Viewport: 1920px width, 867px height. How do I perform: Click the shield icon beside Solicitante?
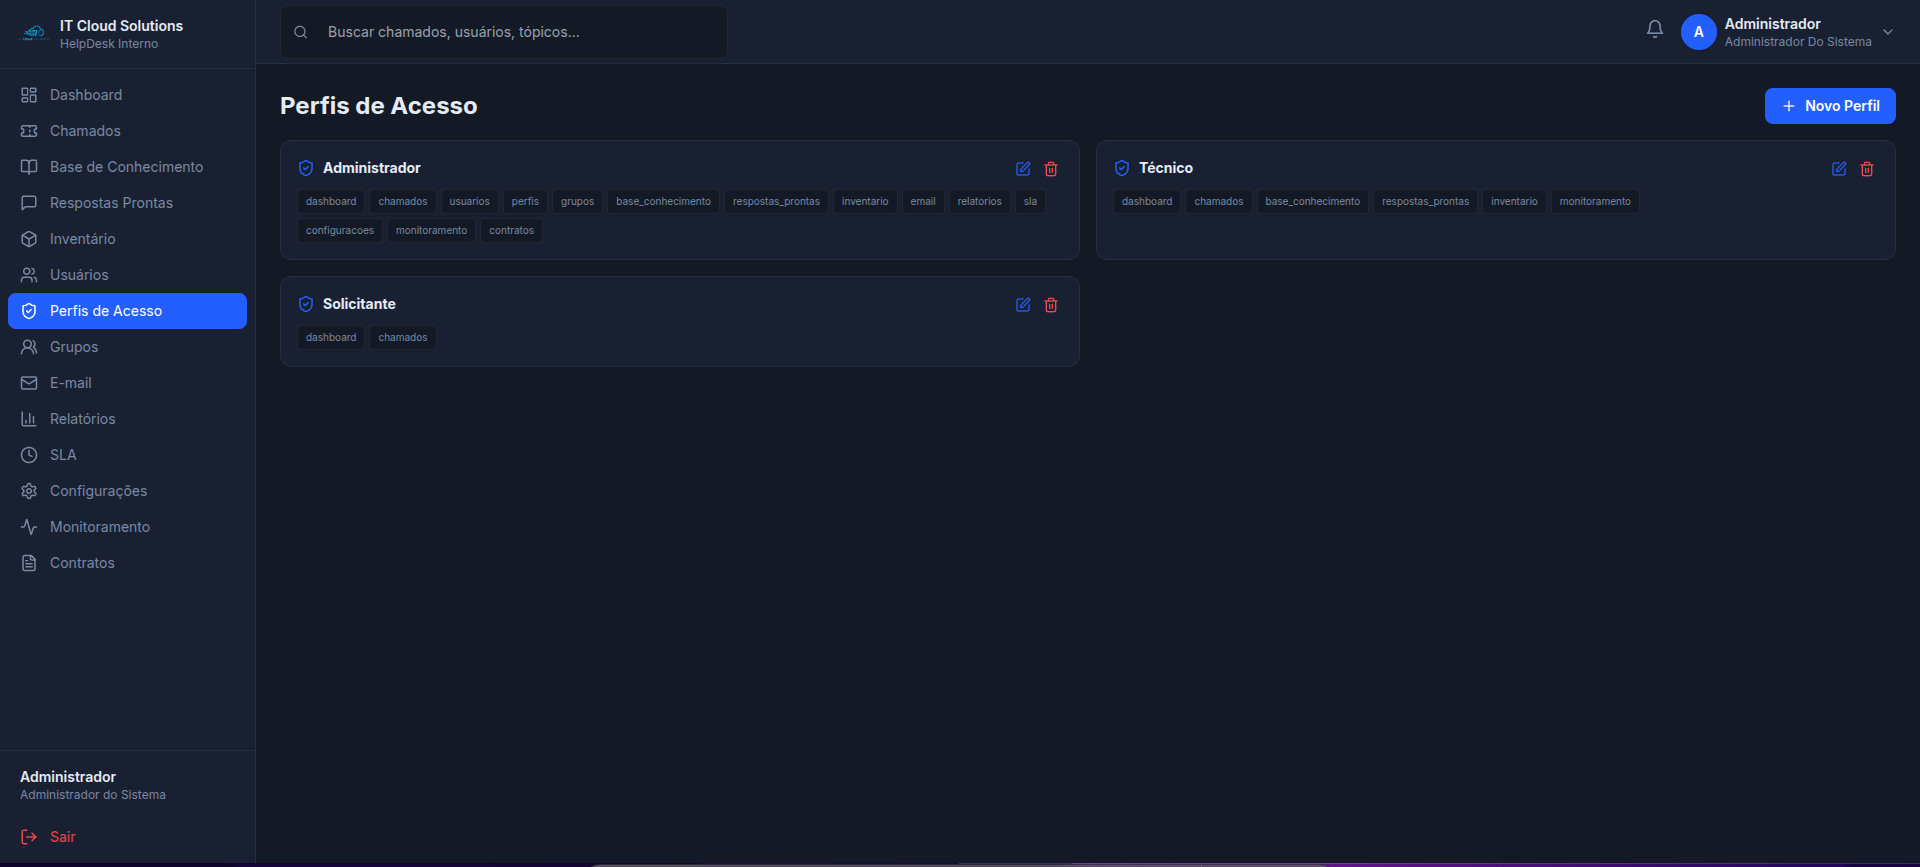[306, 304]
